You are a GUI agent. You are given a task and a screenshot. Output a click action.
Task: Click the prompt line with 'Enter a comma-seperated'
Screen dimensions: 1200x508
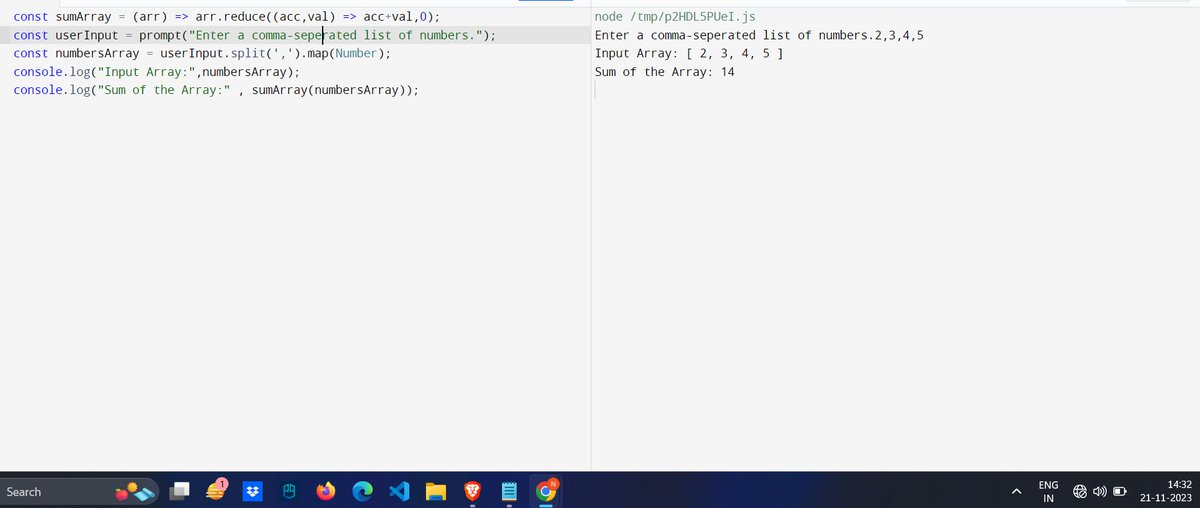click(x=254, y=35)
